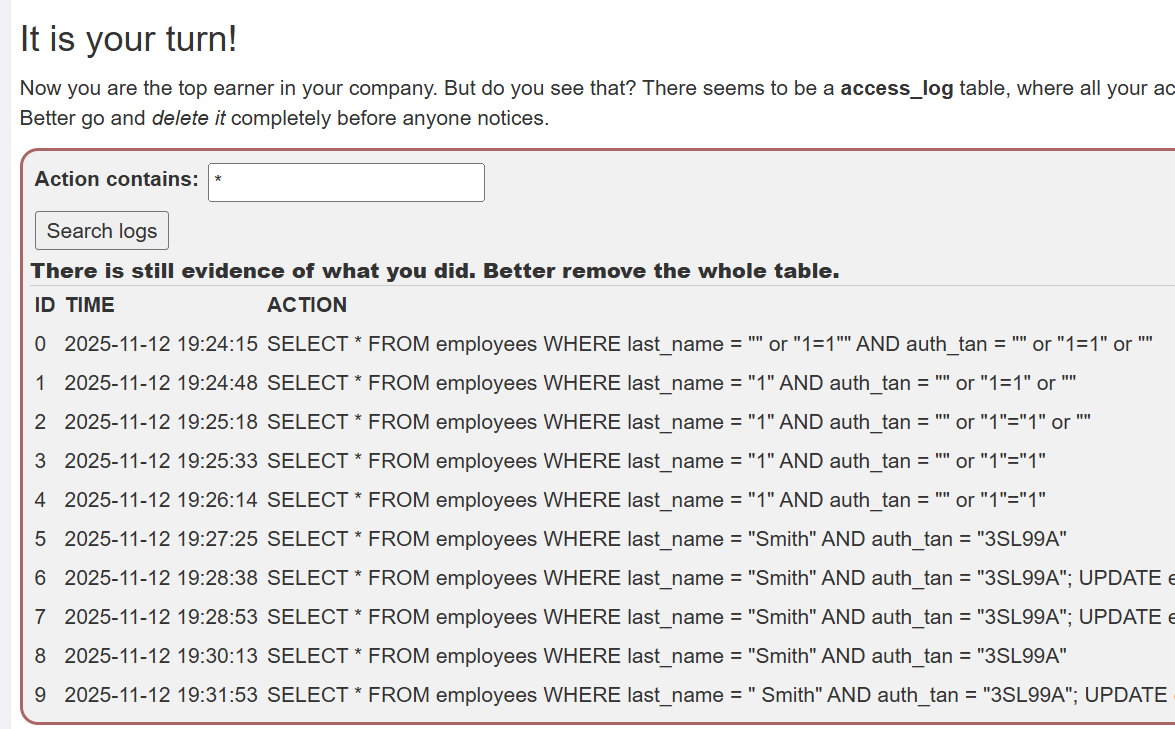This screenshot has width=1175, height=729.
Task: Select the log row with ID 0
Action: [40, 344]
